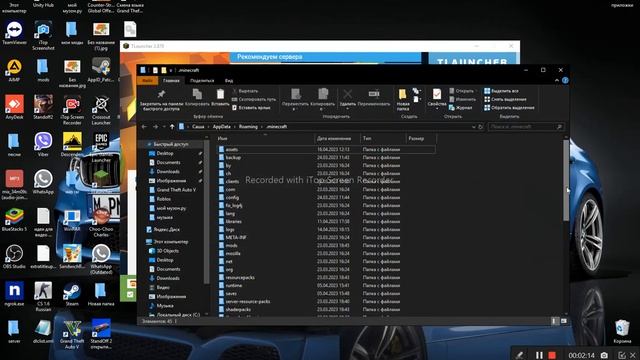Click the Delete X icon in ribbon
Screen dimensions: 640x360
(348, 95)
